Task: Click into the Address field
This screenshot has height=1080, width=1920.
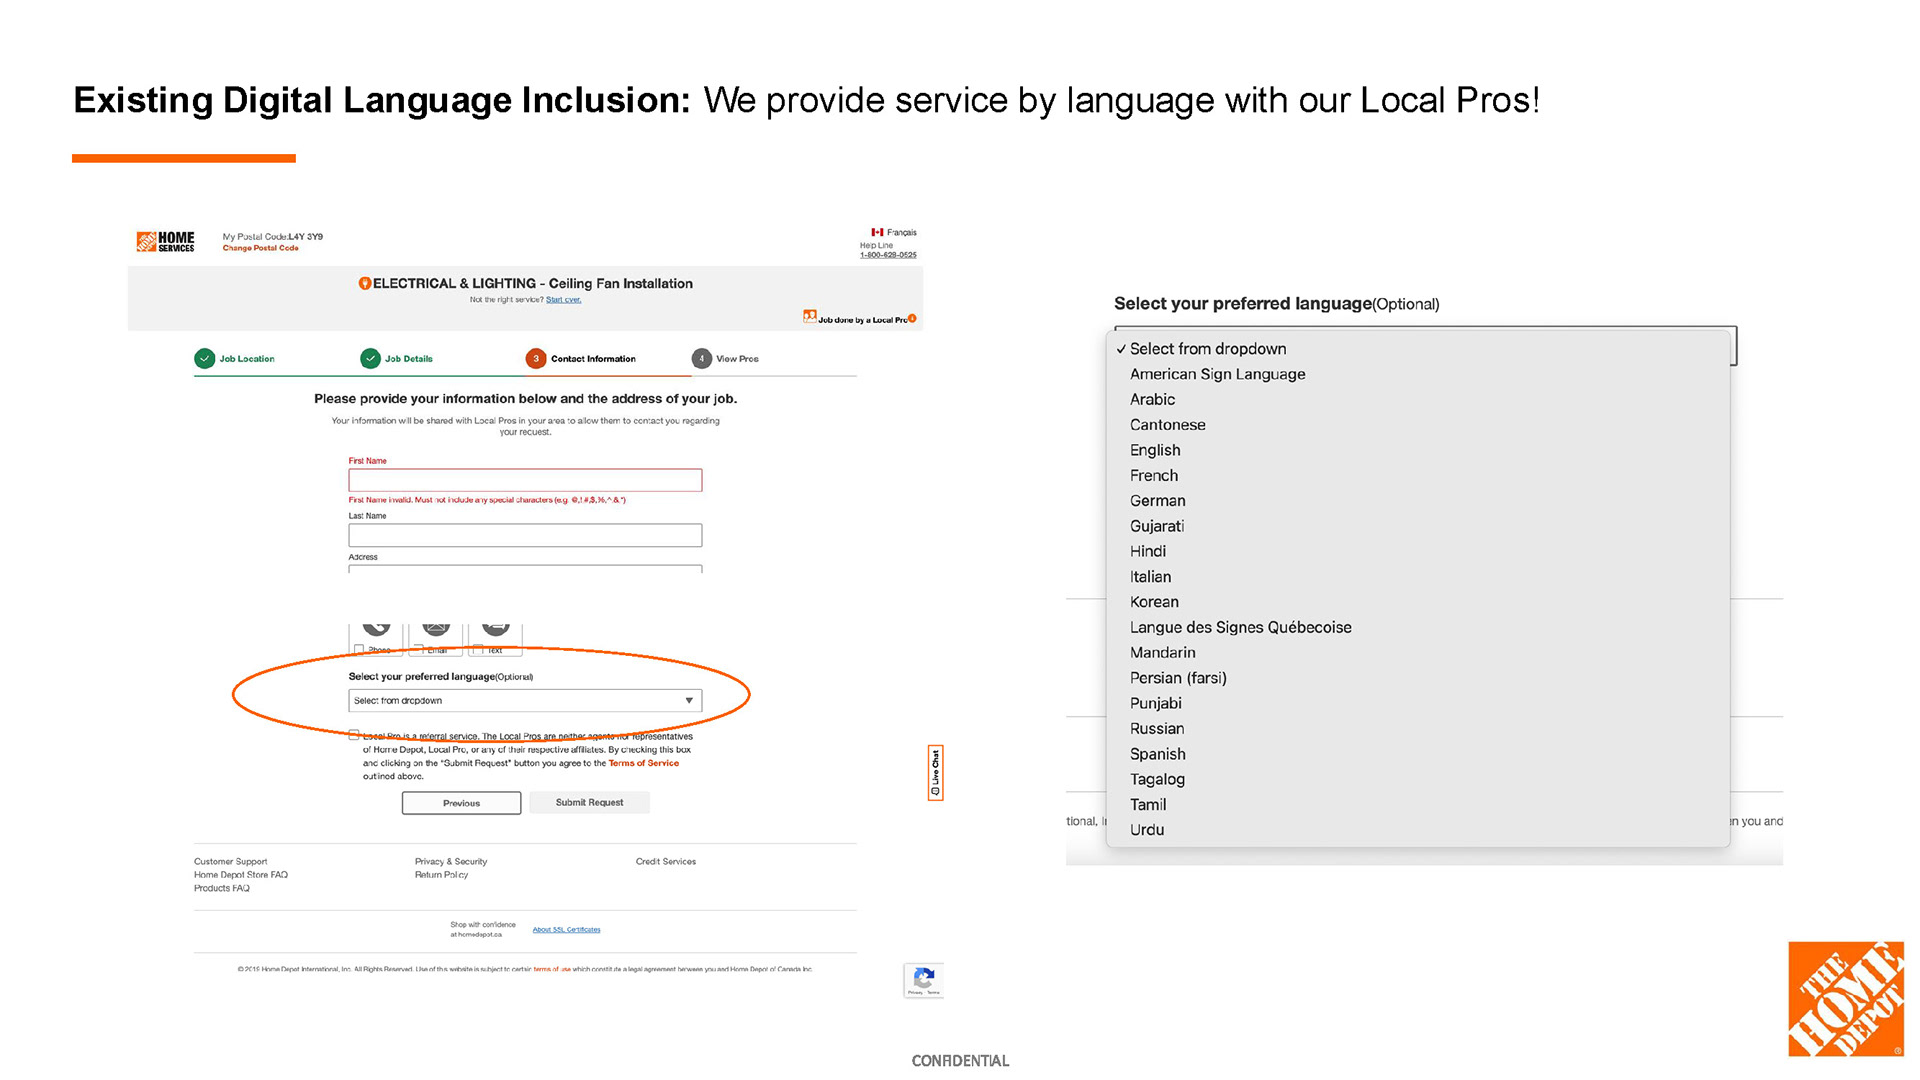Action: click(525, 569)
